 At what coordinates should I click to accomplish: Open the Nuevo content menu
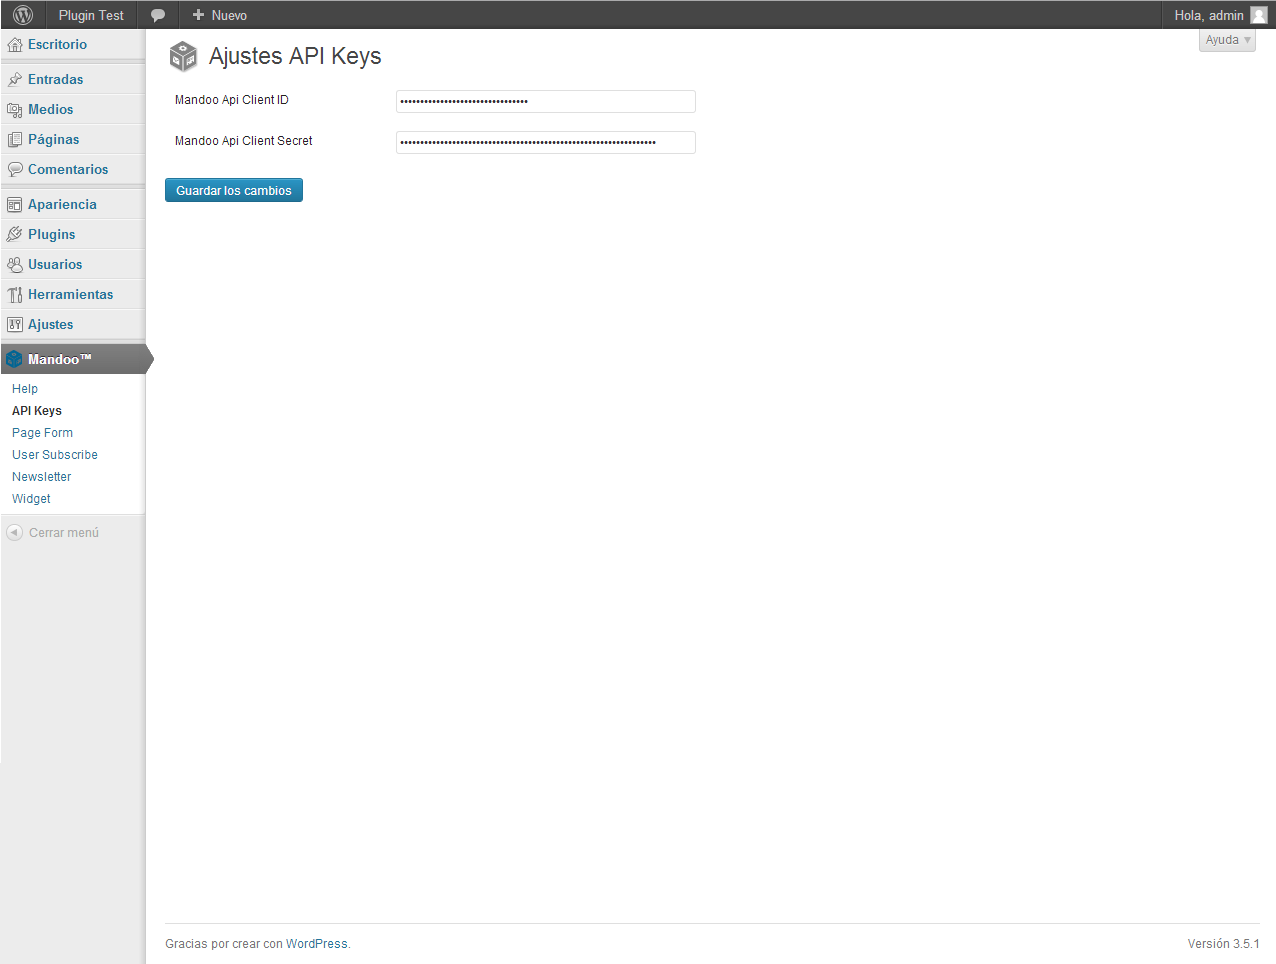(x=229, y=15)
